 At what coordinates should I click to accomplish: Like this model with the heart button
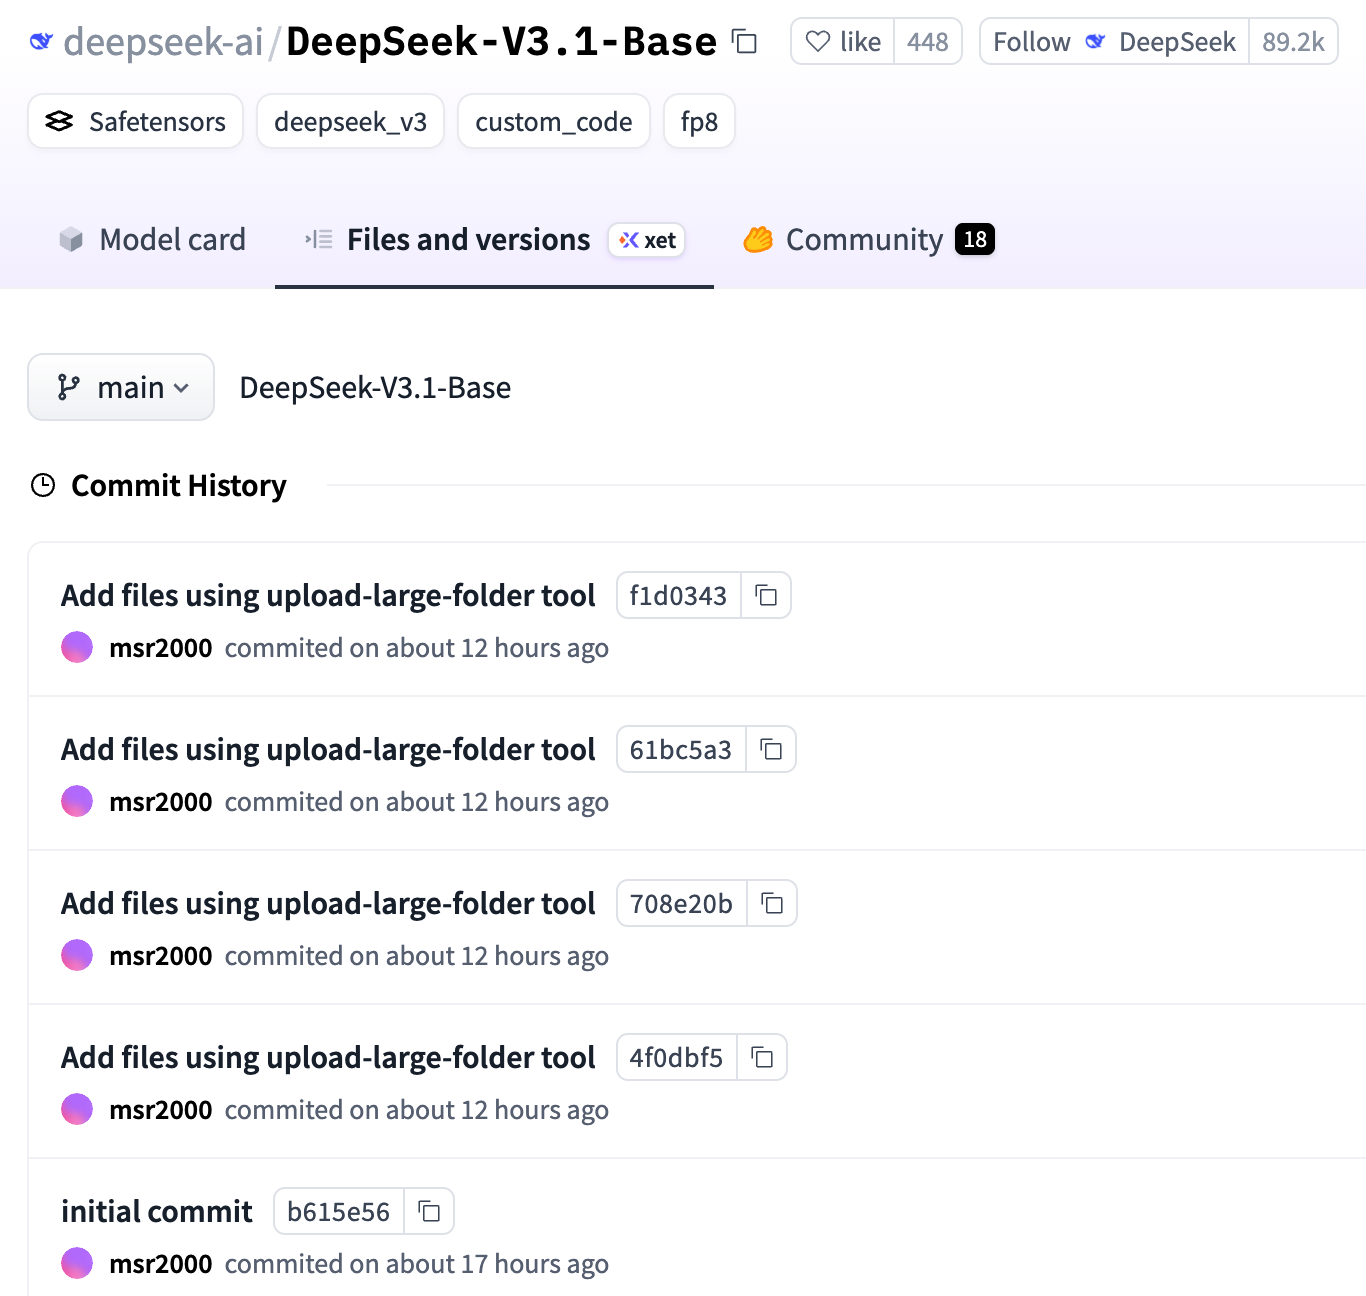click(x=842, y=42)
